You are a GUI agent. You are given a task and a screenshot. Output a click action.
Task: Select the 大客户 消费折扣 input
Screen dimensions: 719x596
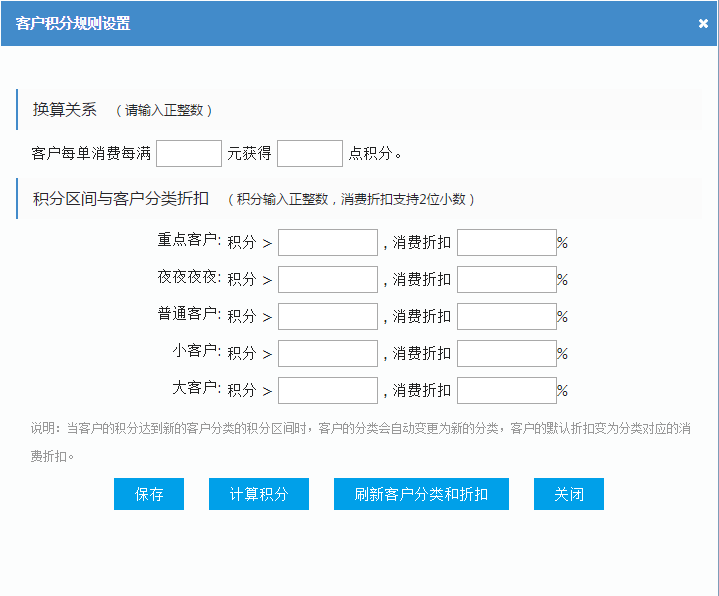coord(506,391)
